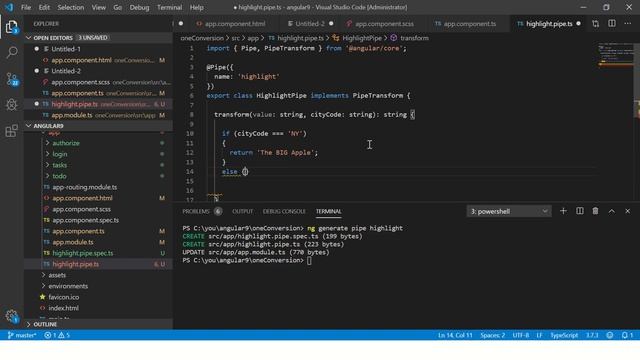This screenshot has height=360, width=640.
Task: Click HighlightPipe in the breadcrumb
Action: (362, 38)
